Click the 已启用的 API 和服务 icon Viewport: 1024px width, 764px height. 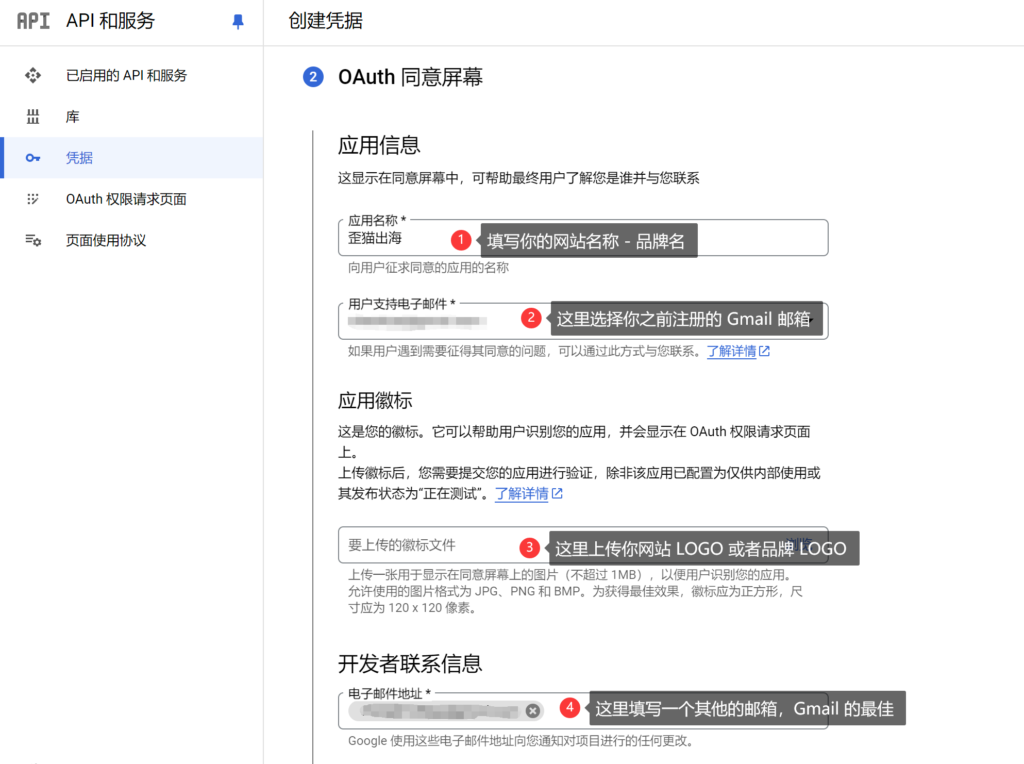tap(33, 76)
